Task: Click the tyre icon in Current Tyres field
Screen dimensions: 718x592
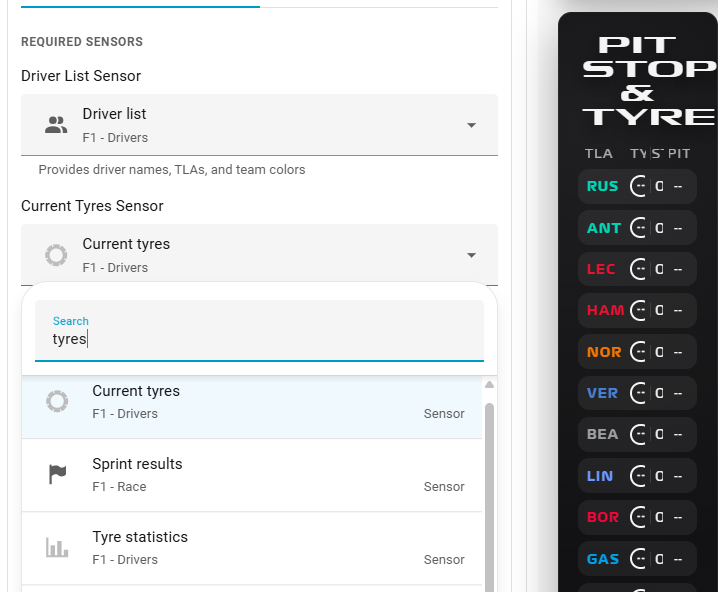Action: tap(56, 255)
